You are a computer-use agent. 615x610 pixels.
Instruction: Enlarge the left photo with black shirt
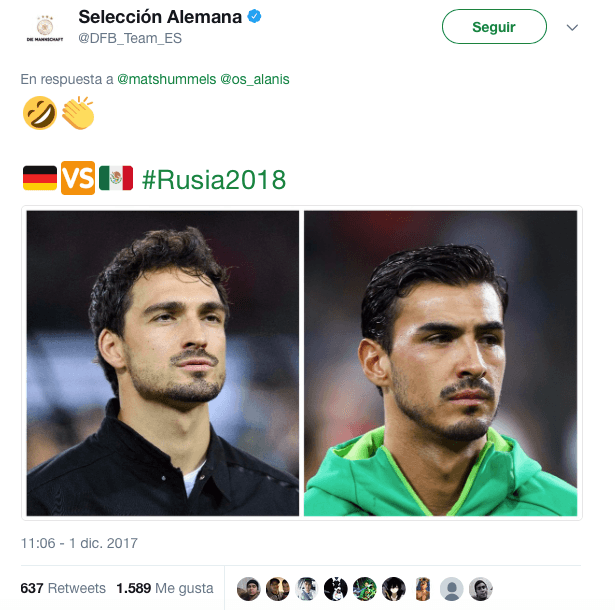click(x=163, y=363)
